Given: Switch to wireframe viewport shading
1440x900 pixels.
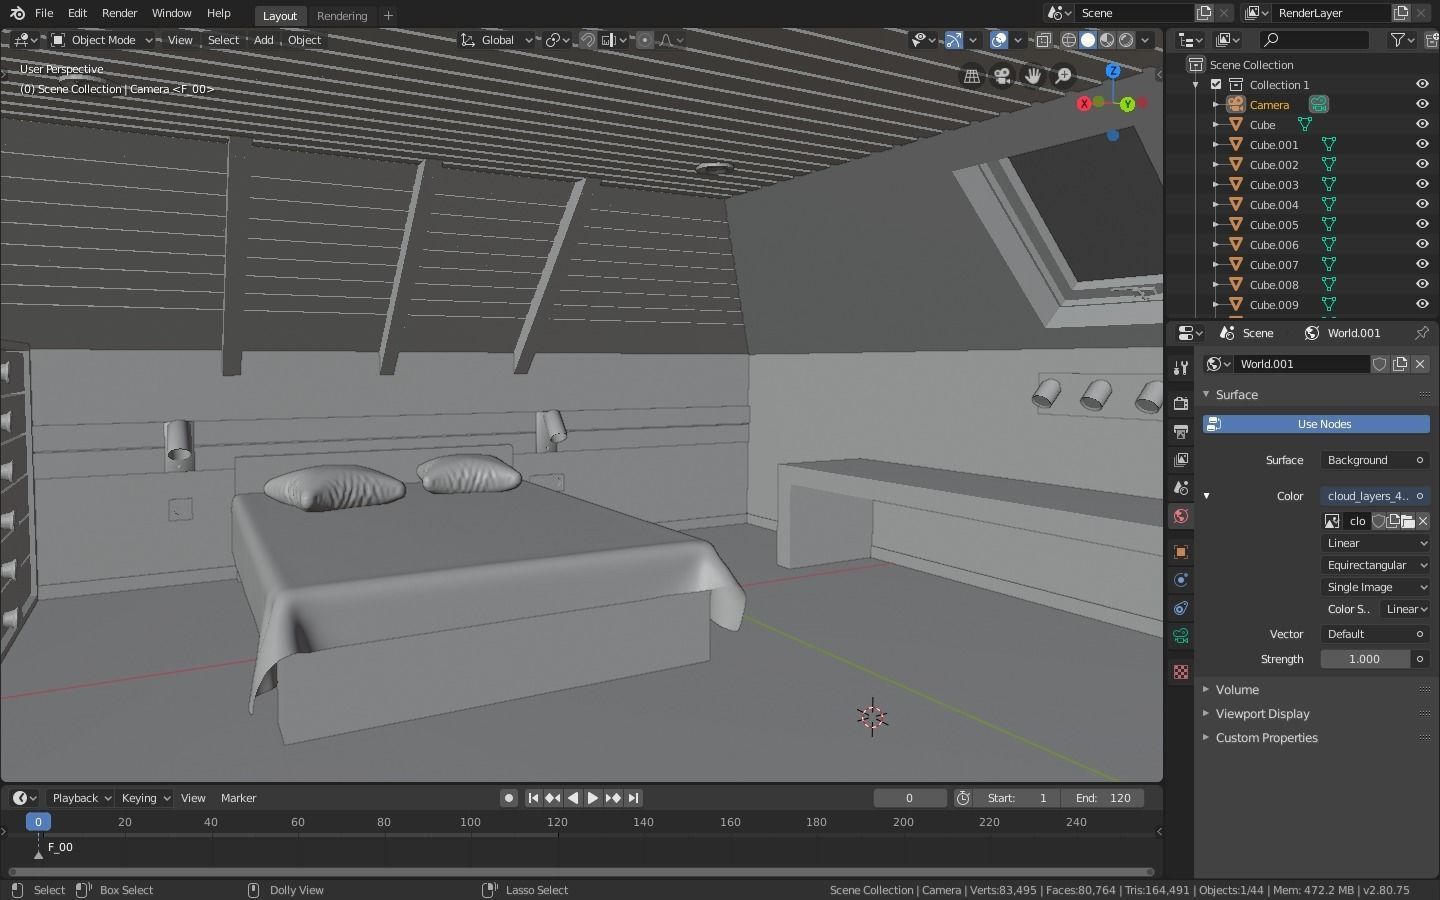Looking at the screenshot, I should point(1069,40).
